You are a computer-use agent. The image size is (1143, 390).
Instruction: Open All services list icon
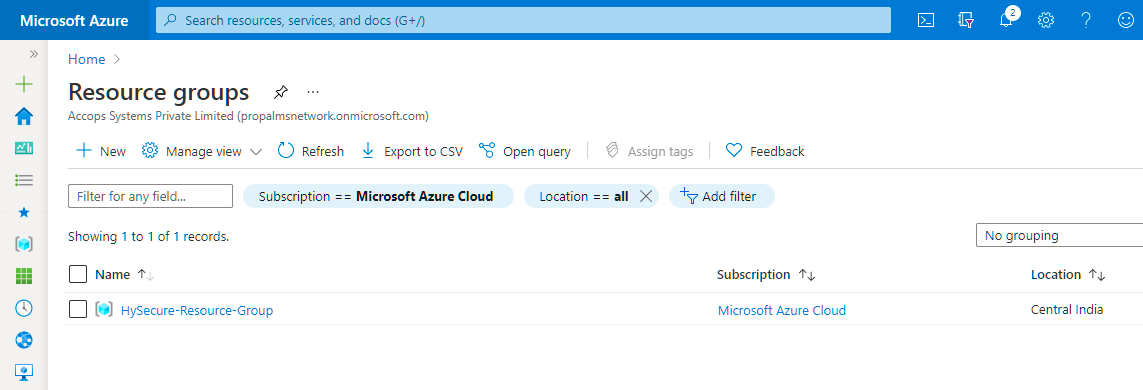click(x=24, y=180)
